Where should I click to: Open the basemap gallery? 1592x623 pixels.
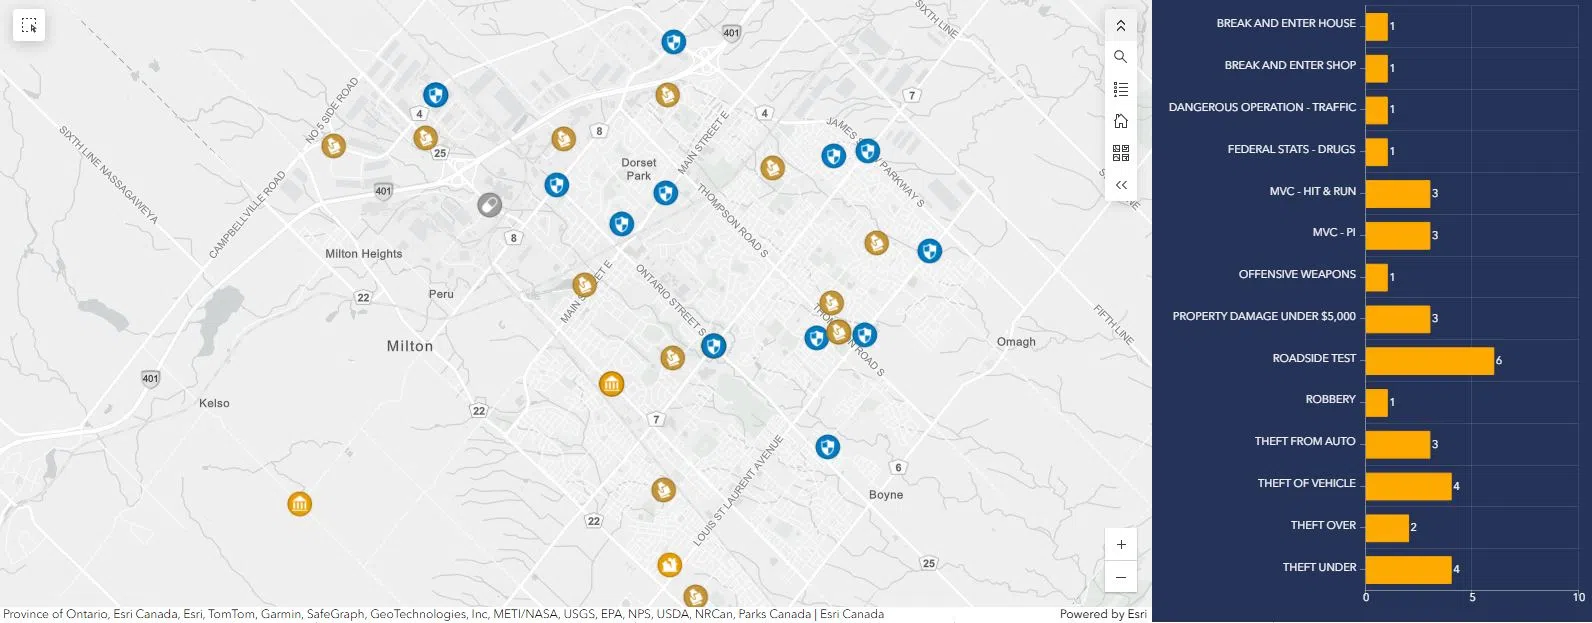point(1120,153)
